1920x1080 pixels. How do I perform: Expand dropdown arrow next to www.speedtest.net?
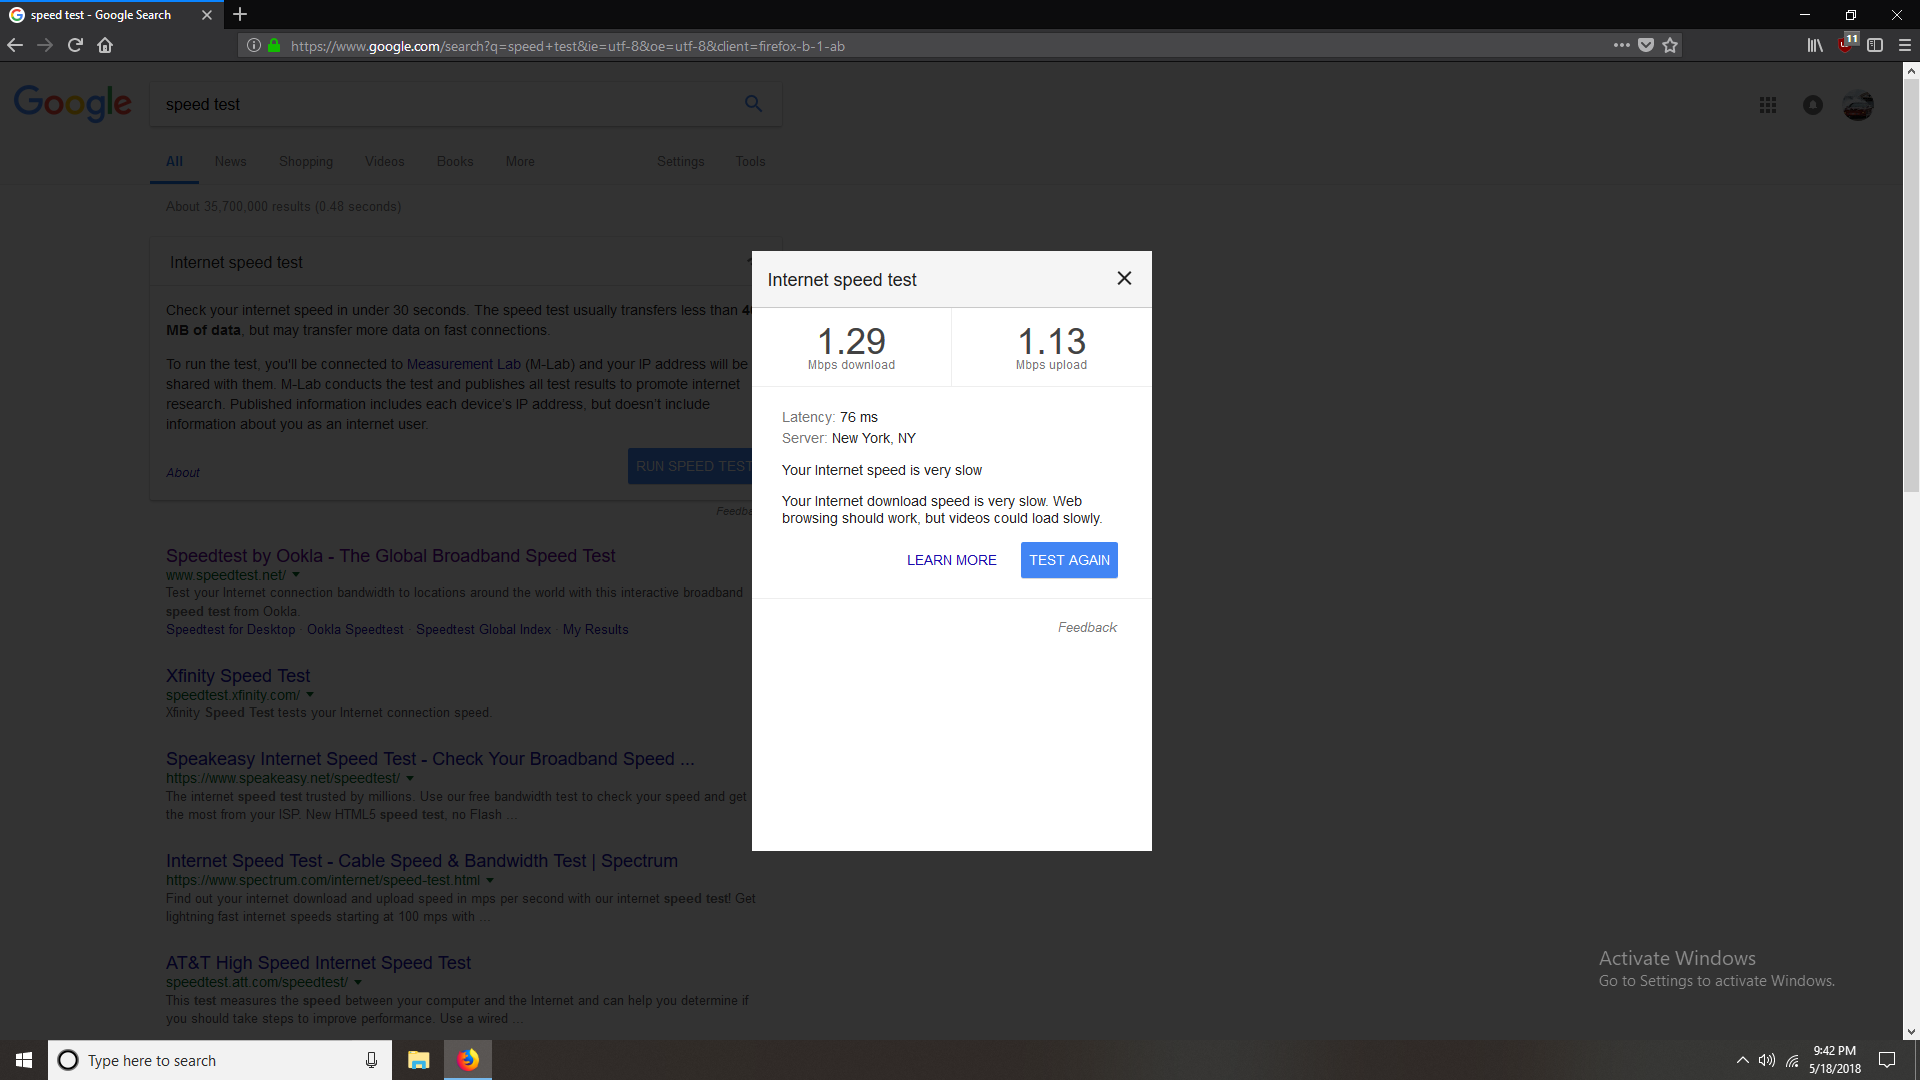[x=296, y=575]
